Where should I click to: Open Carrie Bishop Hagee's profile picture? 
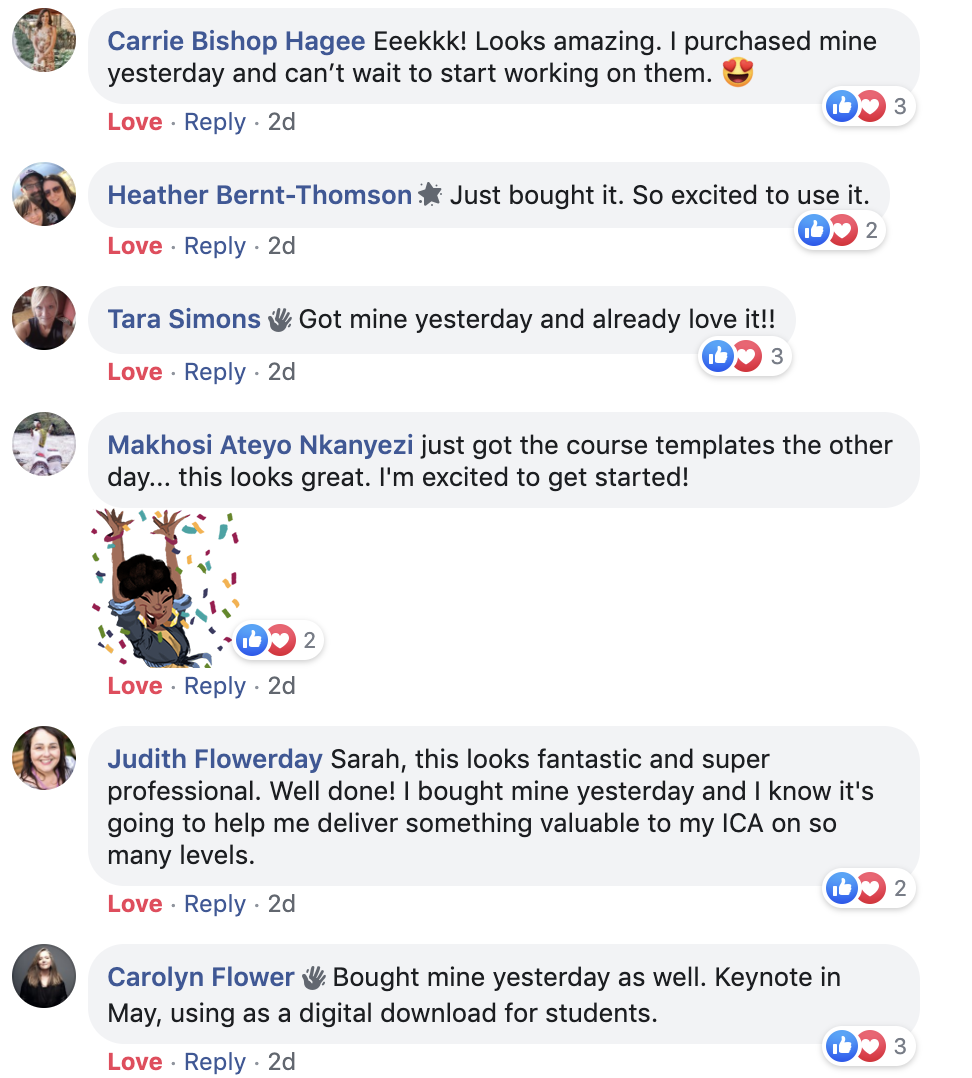[x=44, y=40]
